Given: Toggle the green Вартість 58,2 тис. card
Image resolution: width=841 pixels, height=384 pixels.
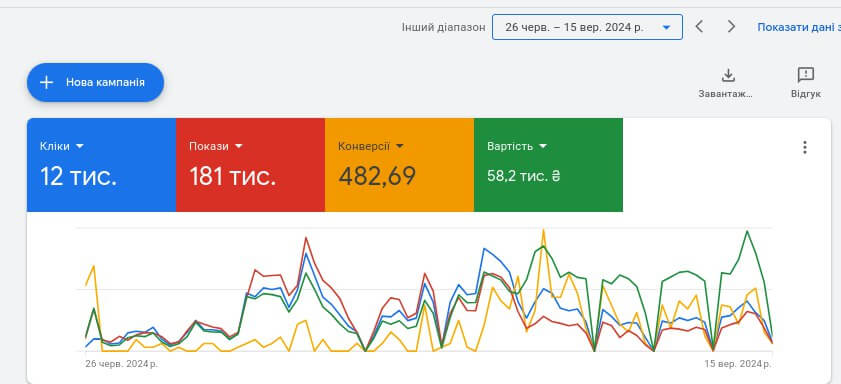Looking at the screenshot, I should [x=548, y=165].
